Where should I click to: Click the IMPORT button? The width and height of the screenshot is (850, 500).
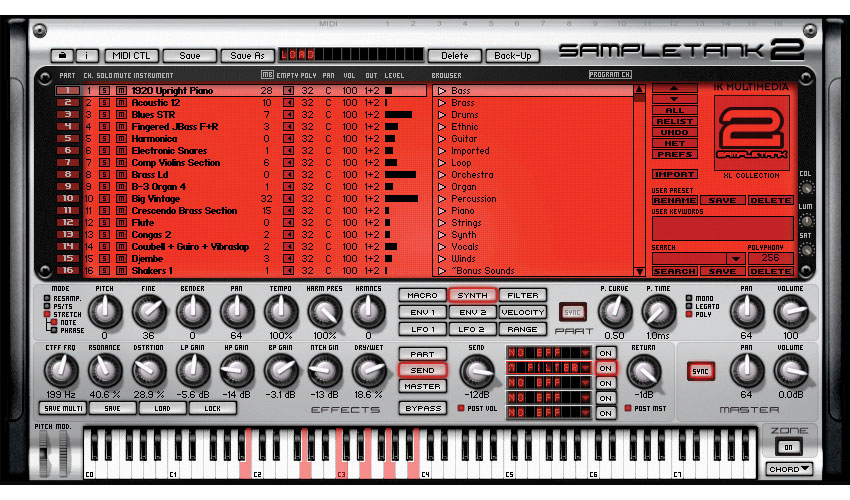[674, 175]
